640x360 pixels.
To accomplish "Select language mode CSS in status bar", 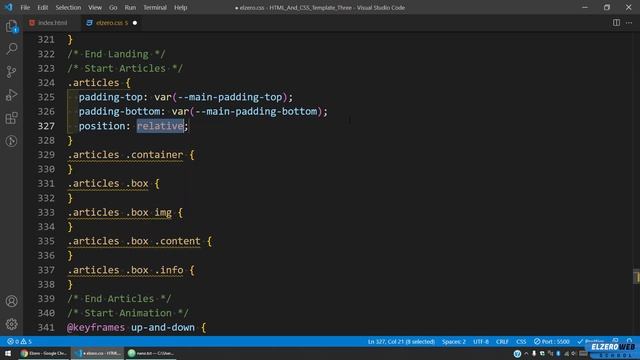I will coord(521,342).
